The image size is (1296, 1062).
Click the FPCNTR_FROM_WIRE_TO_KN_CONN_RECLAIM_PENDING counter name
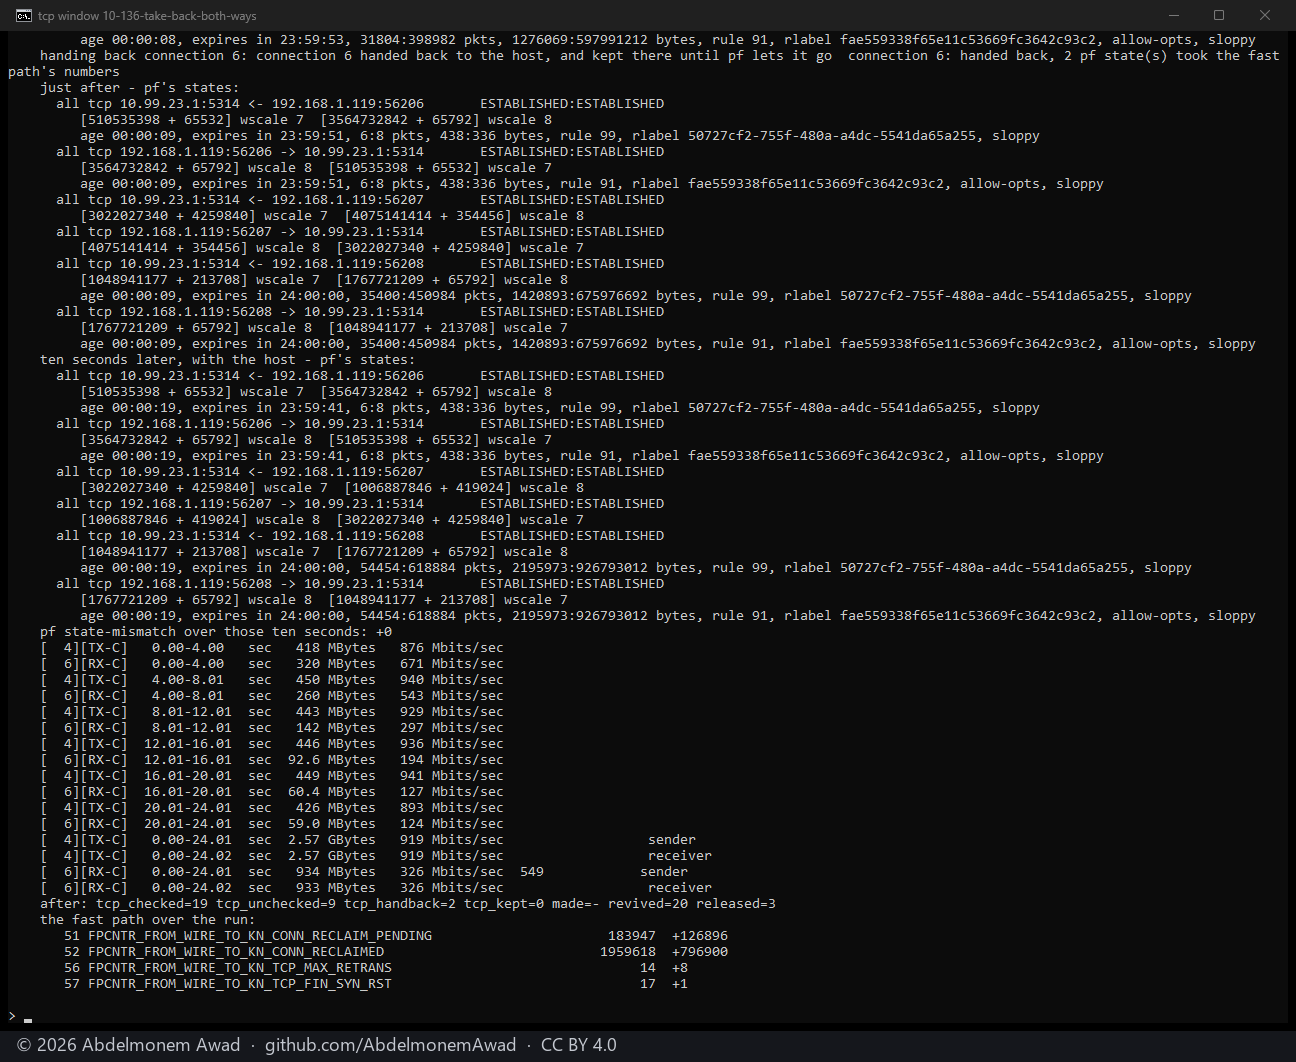coord(260,936)
